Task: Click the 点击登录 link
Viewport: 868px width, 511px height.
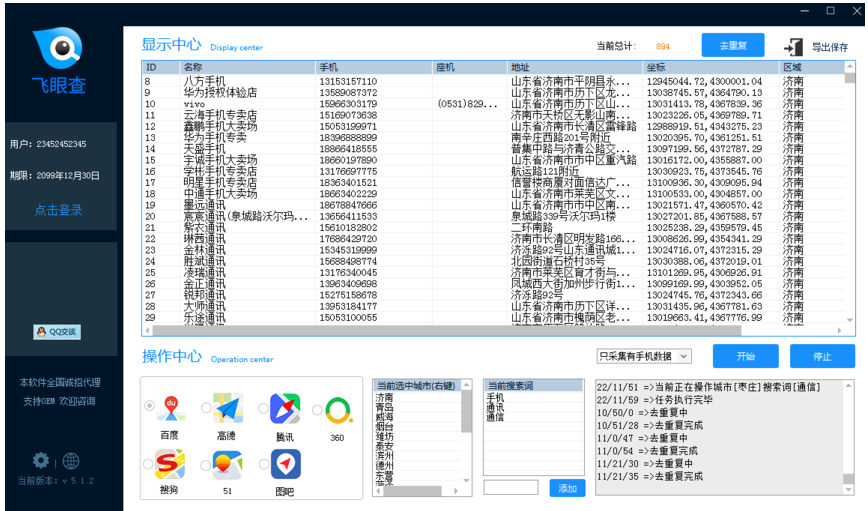Action: pos(58,210)
